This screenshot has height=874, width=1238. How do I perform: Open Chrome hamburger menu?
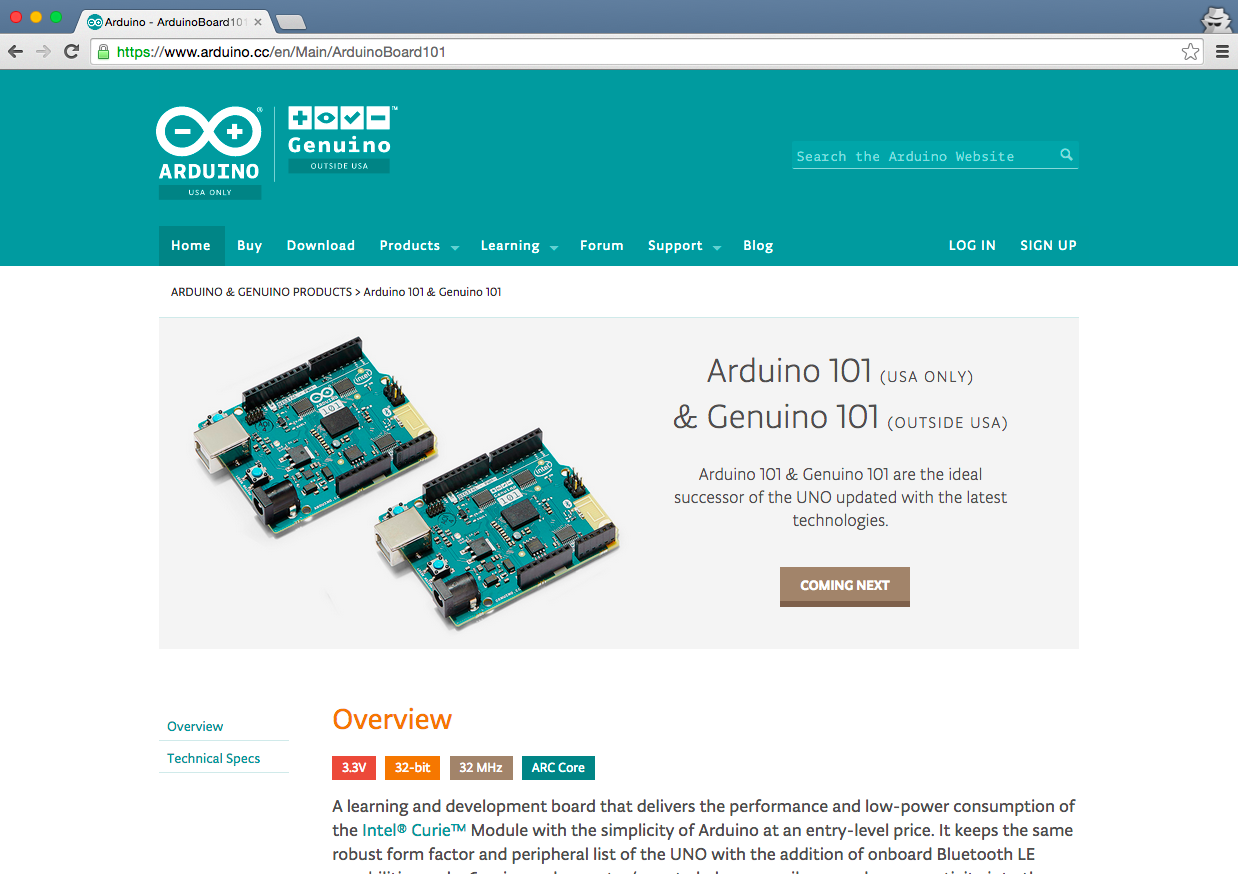pyautogui.click(x=1222, y=52)
